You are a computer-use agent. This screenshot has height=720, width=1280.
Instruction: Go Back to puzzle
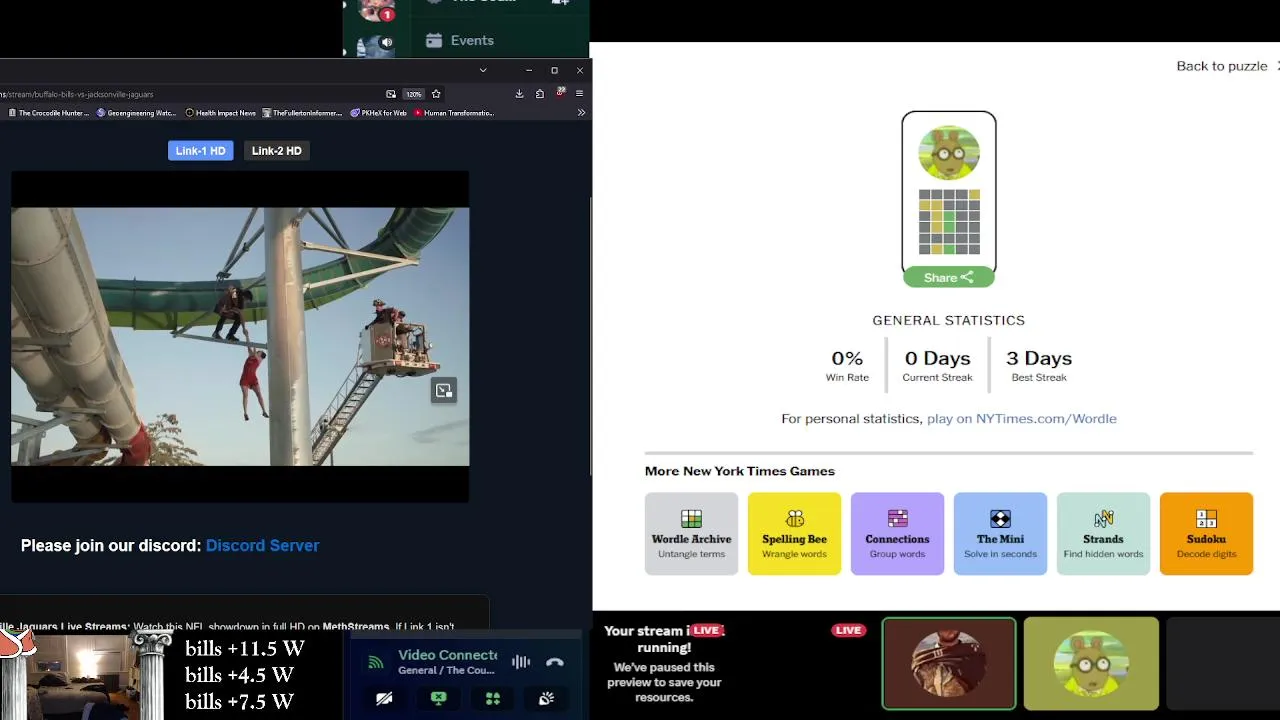tap(1222, 66)
